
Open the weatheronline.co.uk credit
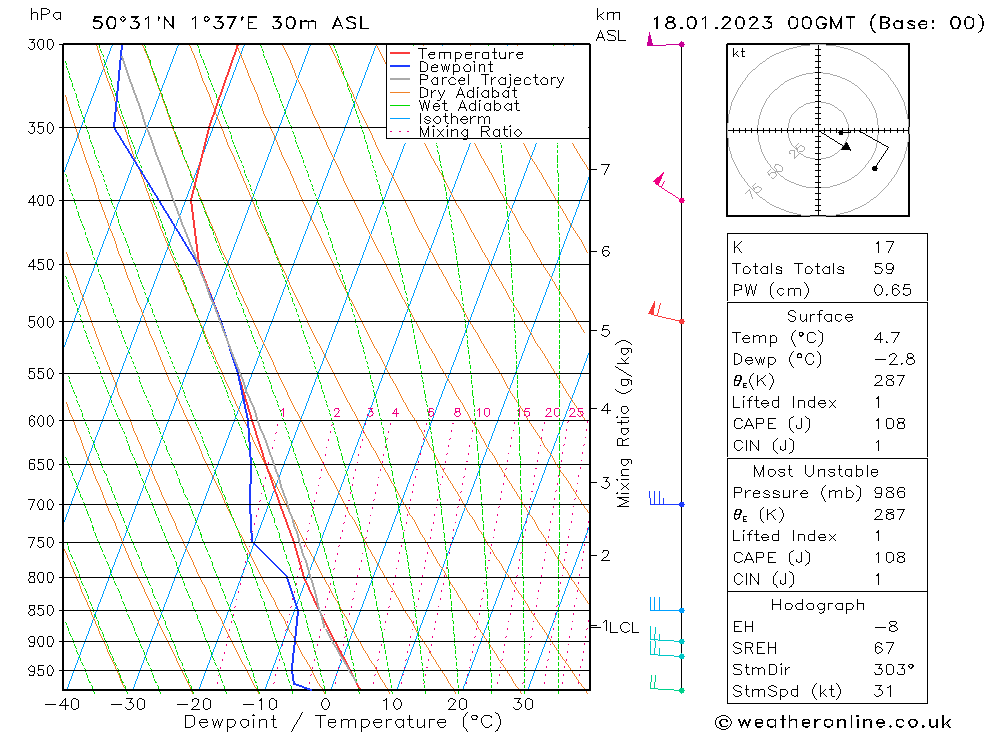pyautogui.click(x=833, y=722)
